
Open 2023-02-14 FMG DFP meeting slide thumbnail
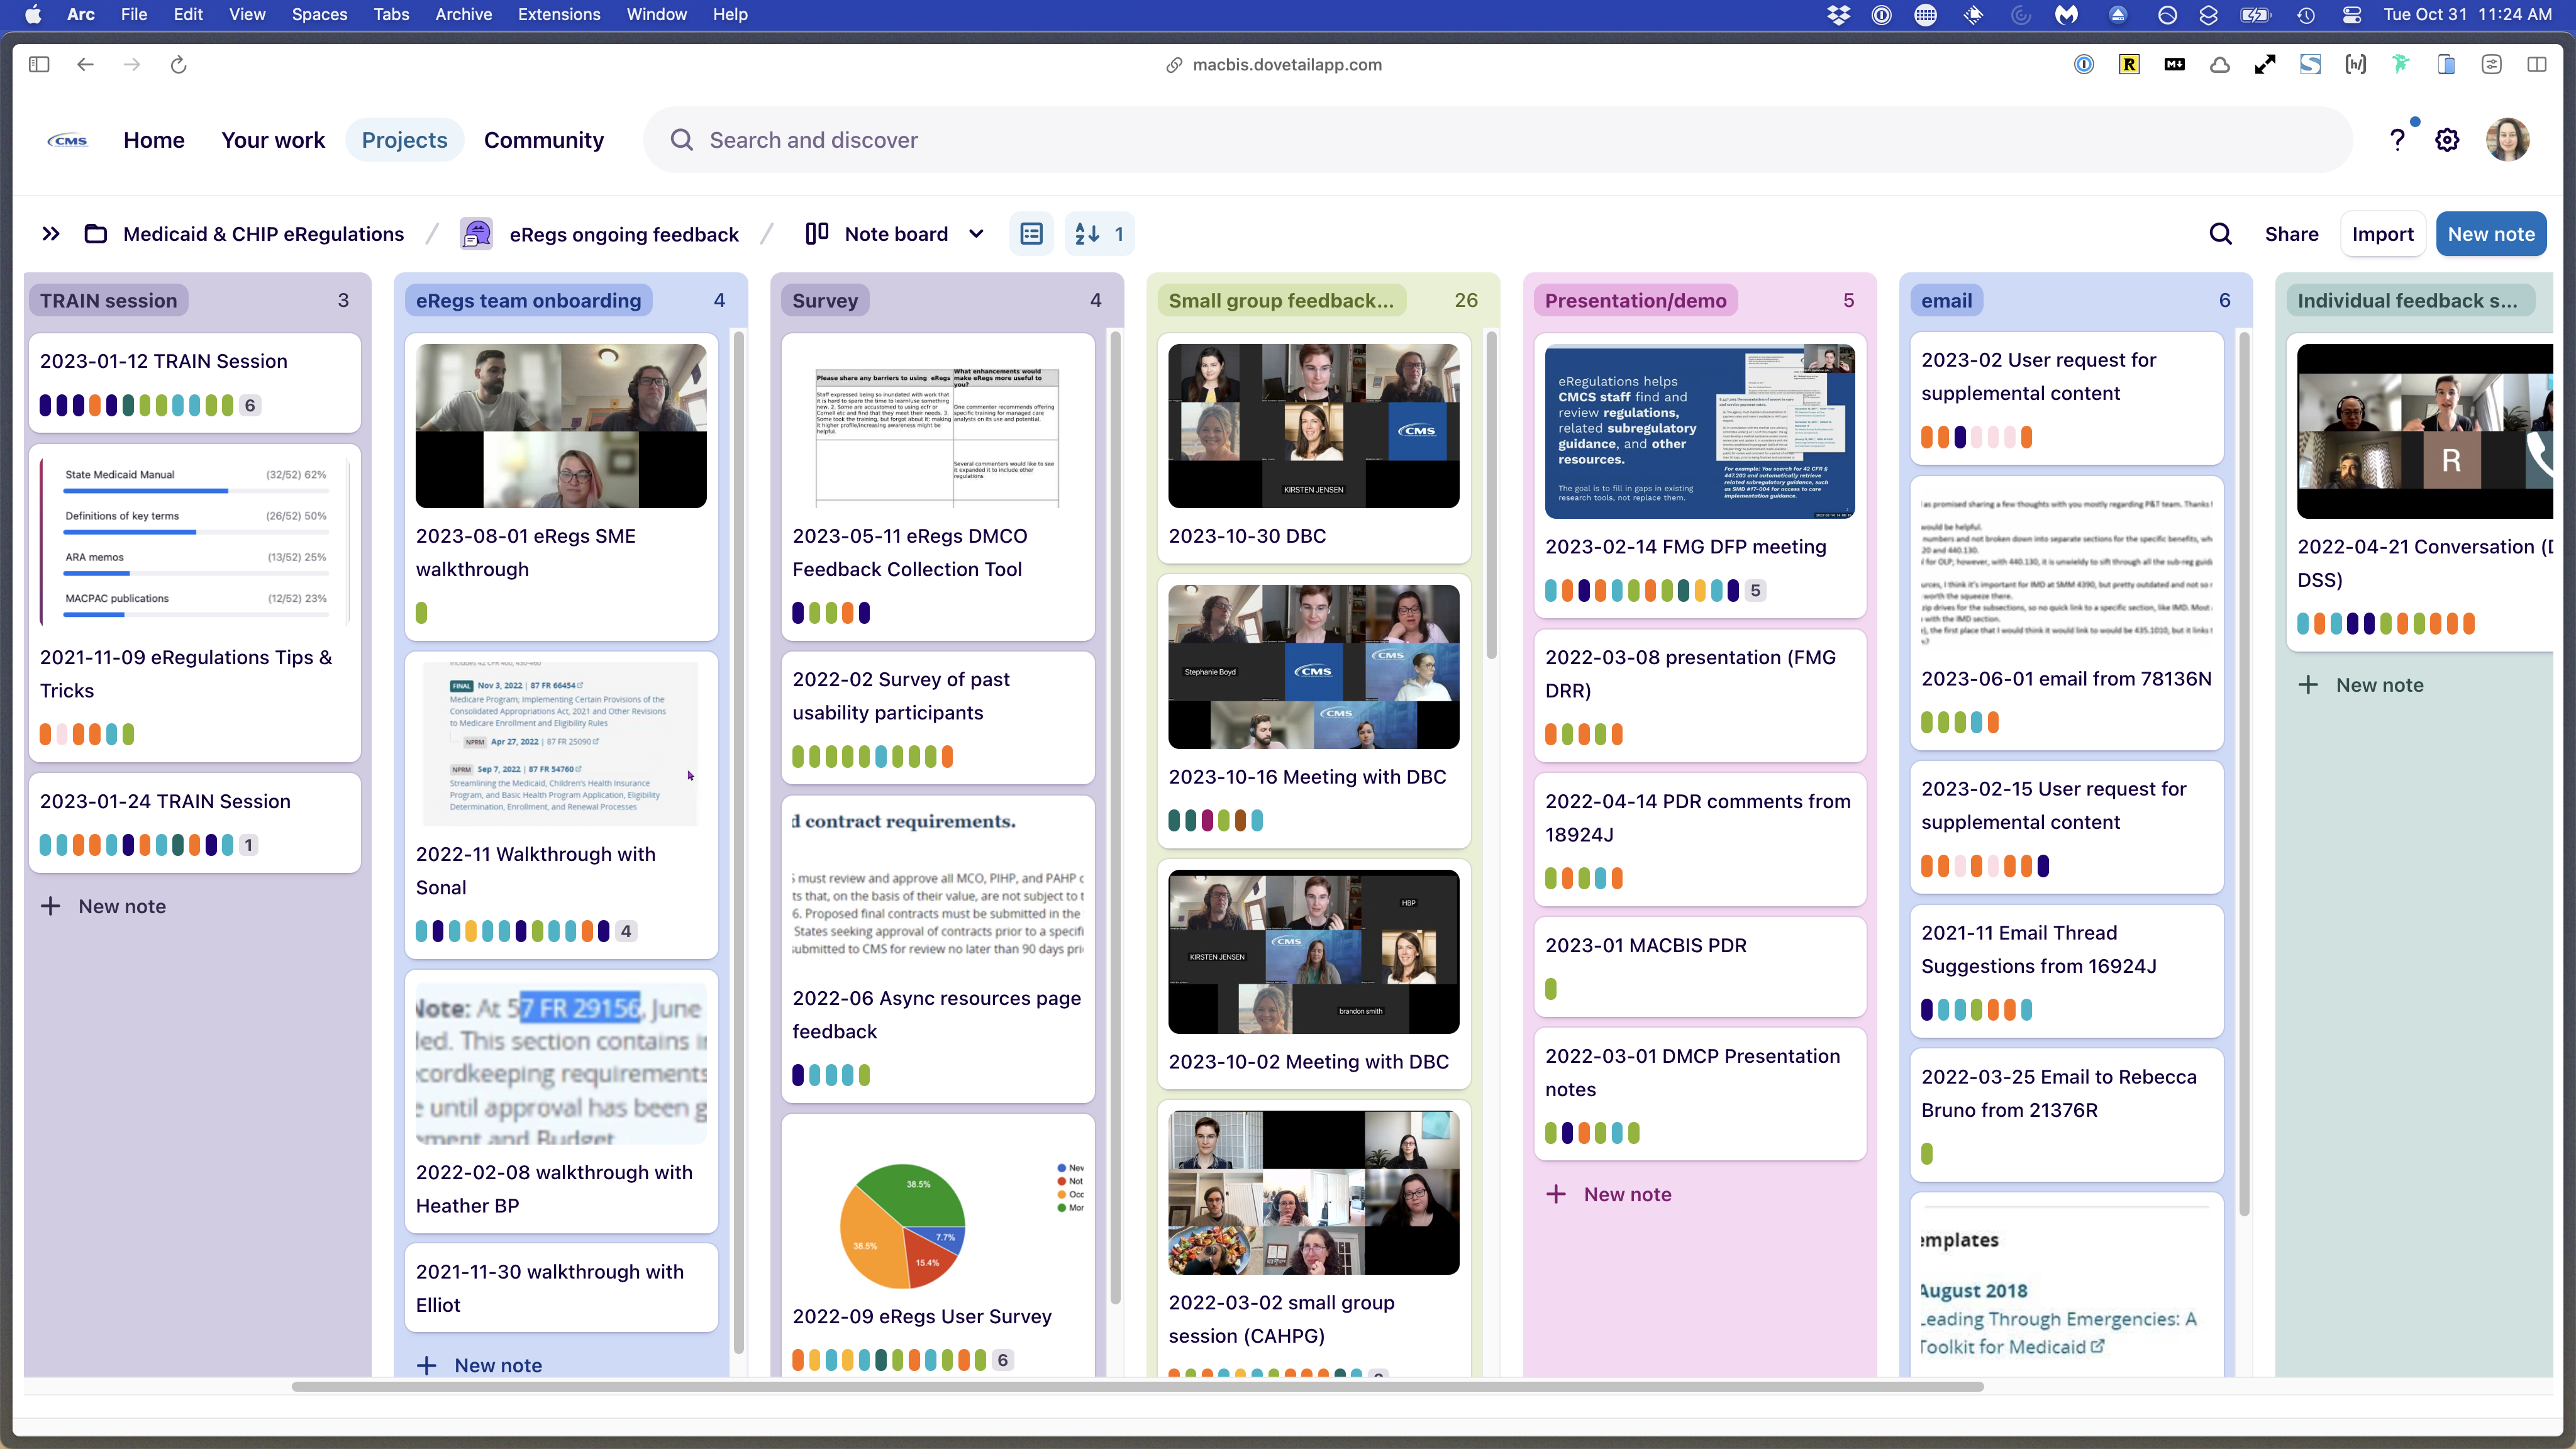[1699, 431]
